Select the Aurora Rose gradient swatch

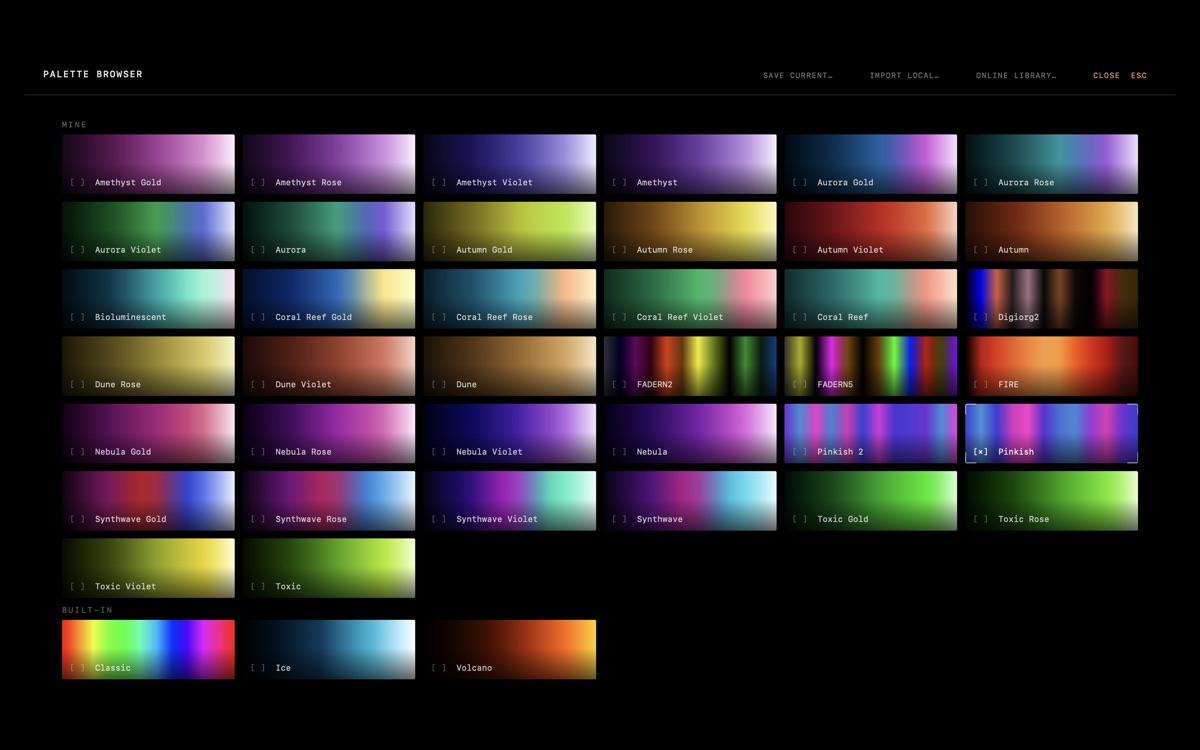(1052, 164)
